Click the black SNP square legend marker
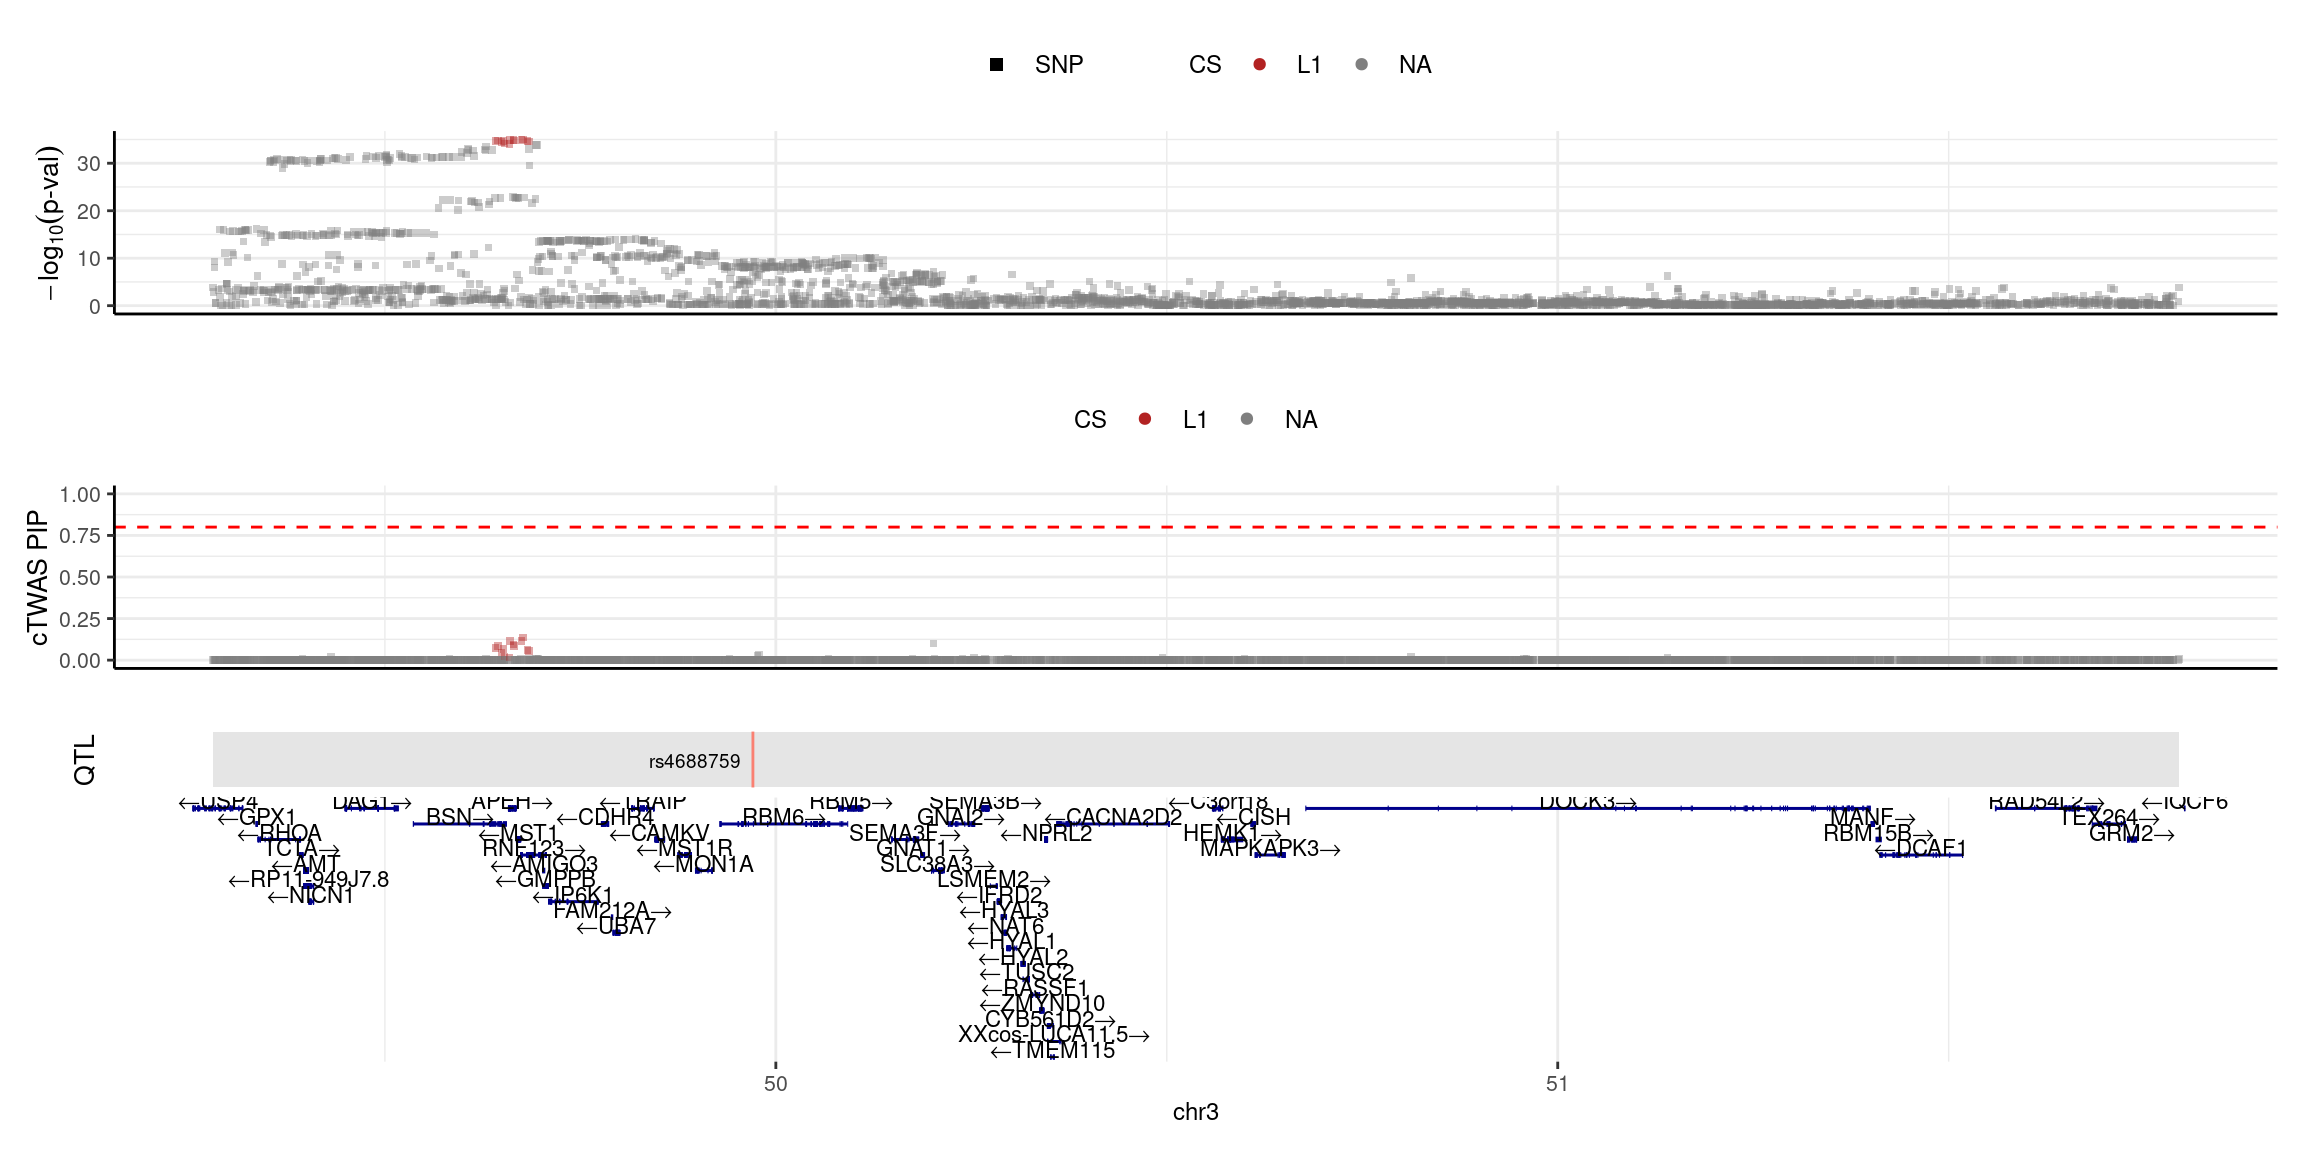Image resolution: width=2304 pixels, height=1152 pixels. (996, 65)
